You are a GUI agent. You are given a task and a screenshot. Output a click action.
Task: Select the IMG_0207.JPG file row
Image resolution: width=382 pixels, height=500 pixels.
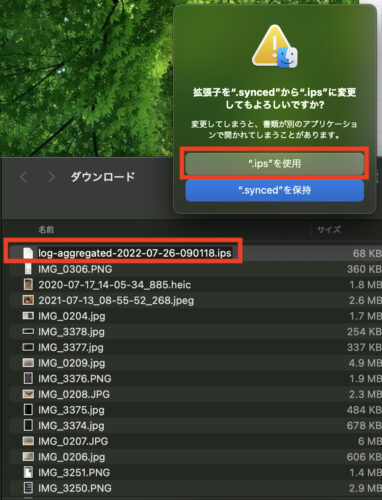tap(195, 441)
